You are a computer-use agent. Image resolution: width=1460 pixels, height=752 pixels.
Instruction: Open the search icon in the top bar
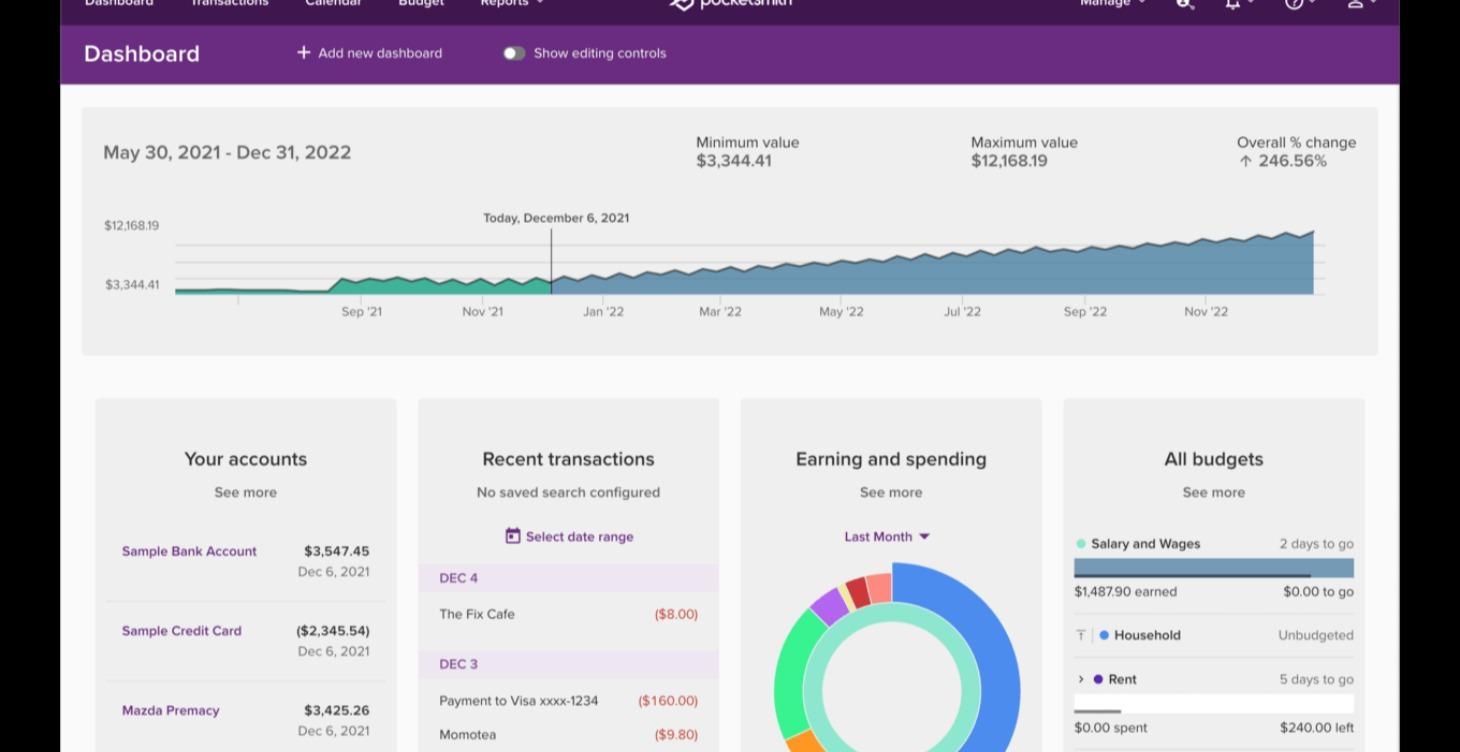click(x=1185, y=5)
